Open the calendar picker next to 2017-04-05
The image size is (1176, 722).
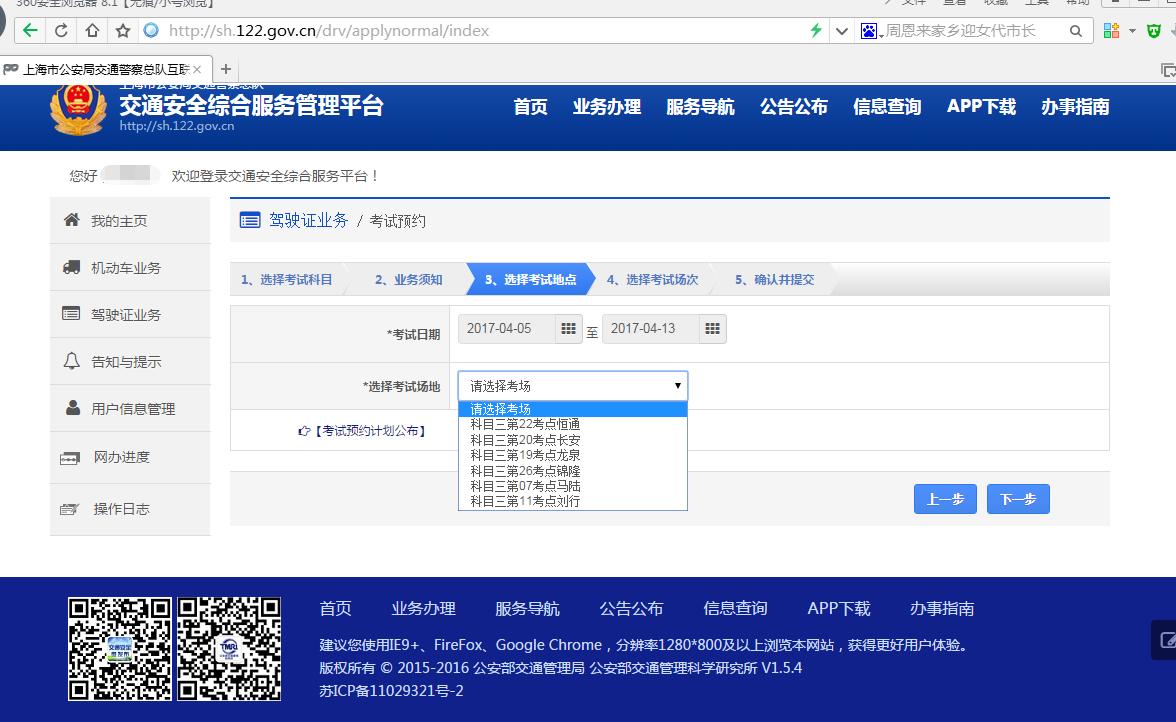569,327
